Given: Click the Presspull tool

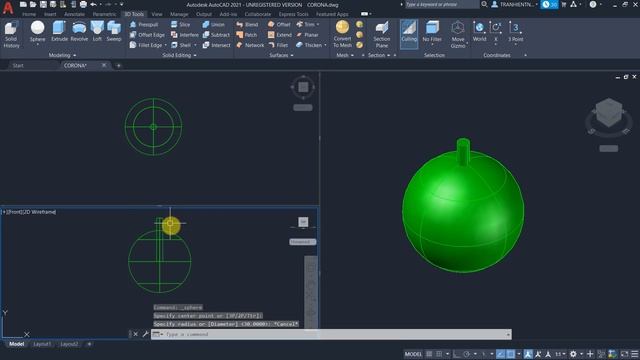Looking at the screenshot, I should [144, 24].
